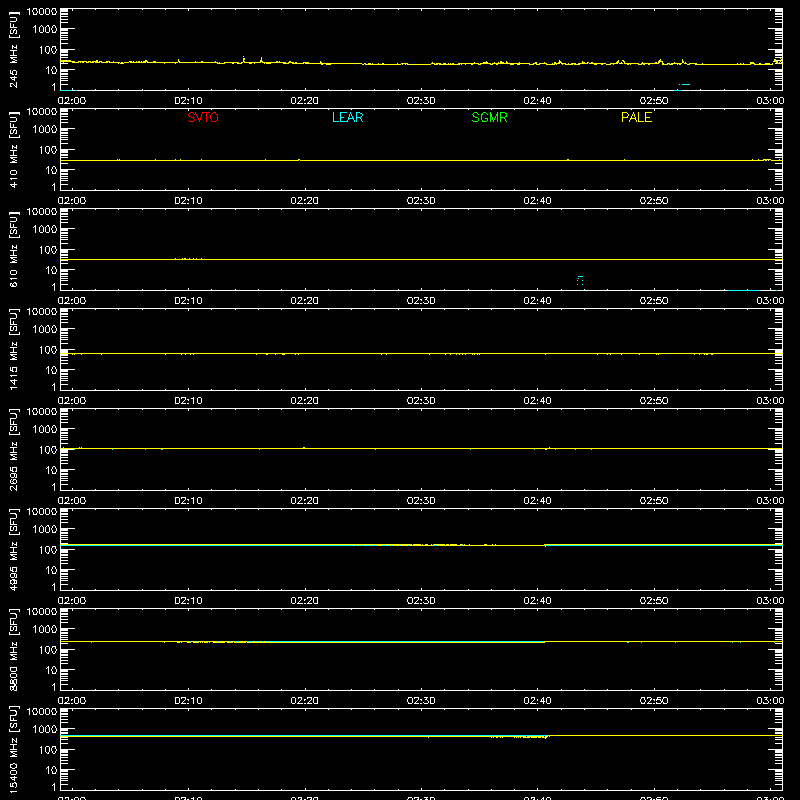Image resolution: width=800 pixels, height=800 pixels.
Task: Click the 02:40 tick label under 610 MHz plot
Action: tap(537, 301)
